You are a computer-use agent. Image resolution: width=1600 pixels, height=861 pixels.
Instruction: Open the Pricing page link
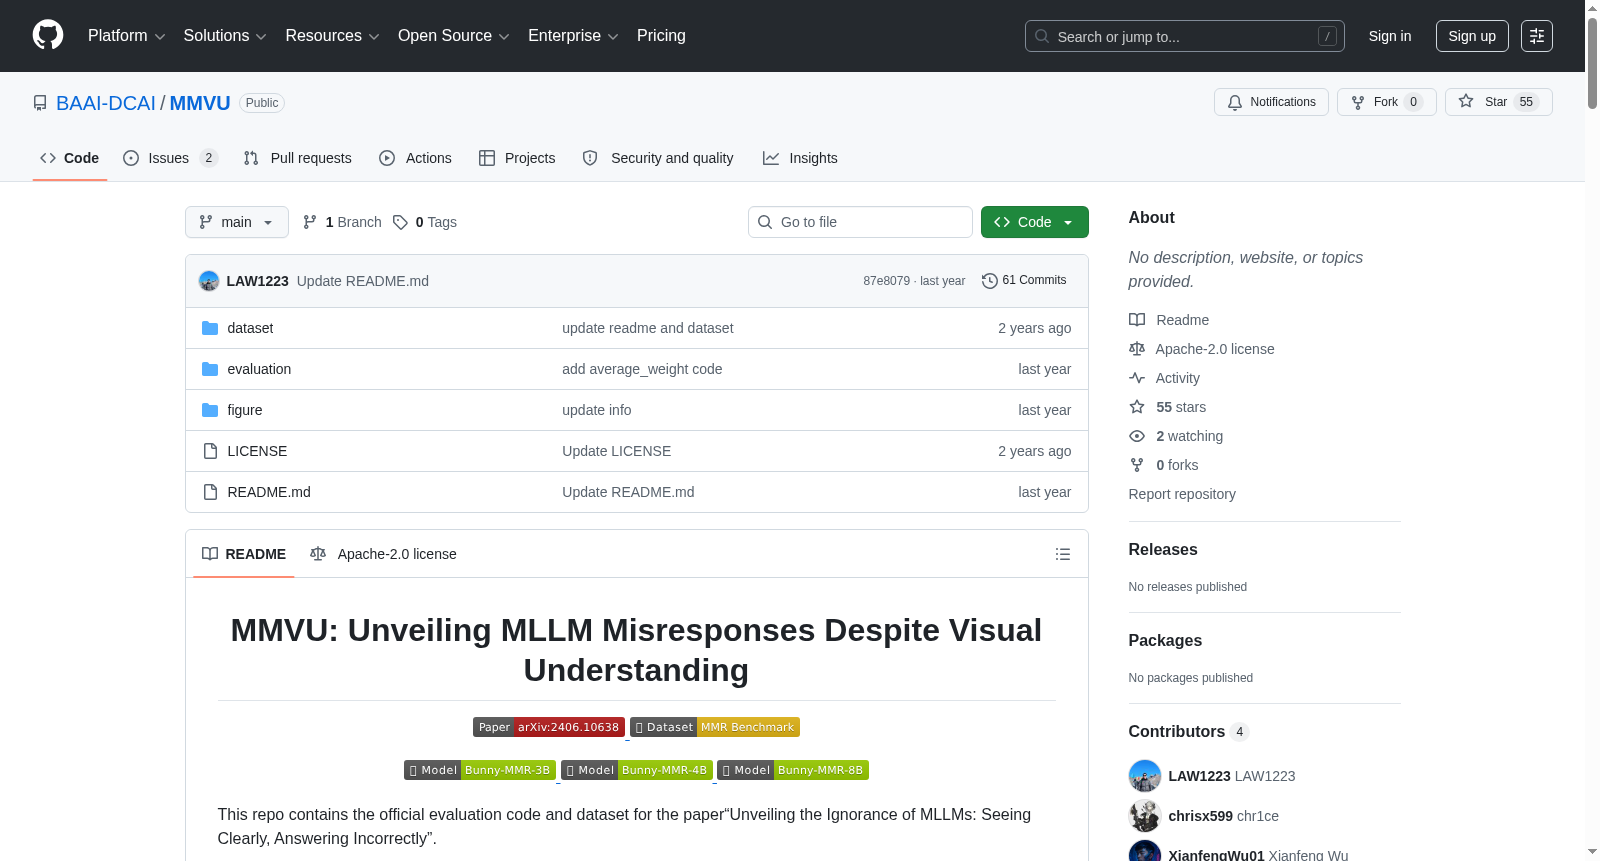click(x=661, y=36)
